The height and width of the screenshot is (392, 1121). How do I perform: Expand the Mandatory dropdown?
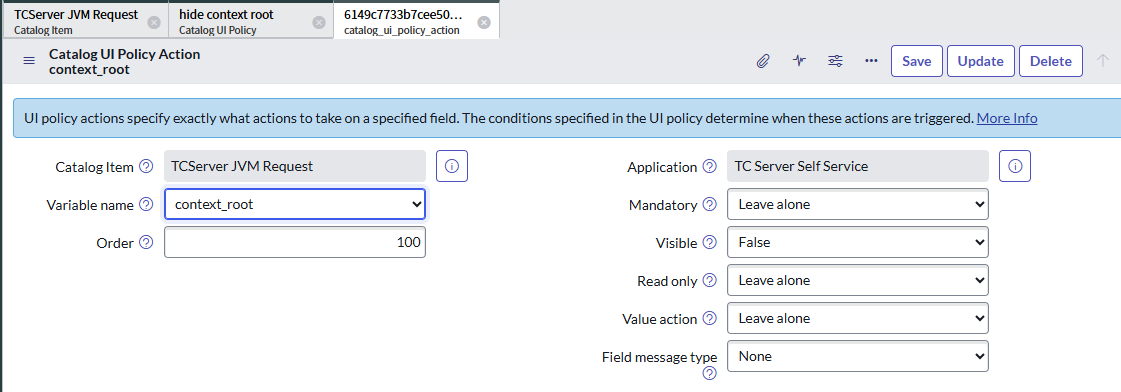click(x=858, y=205)
